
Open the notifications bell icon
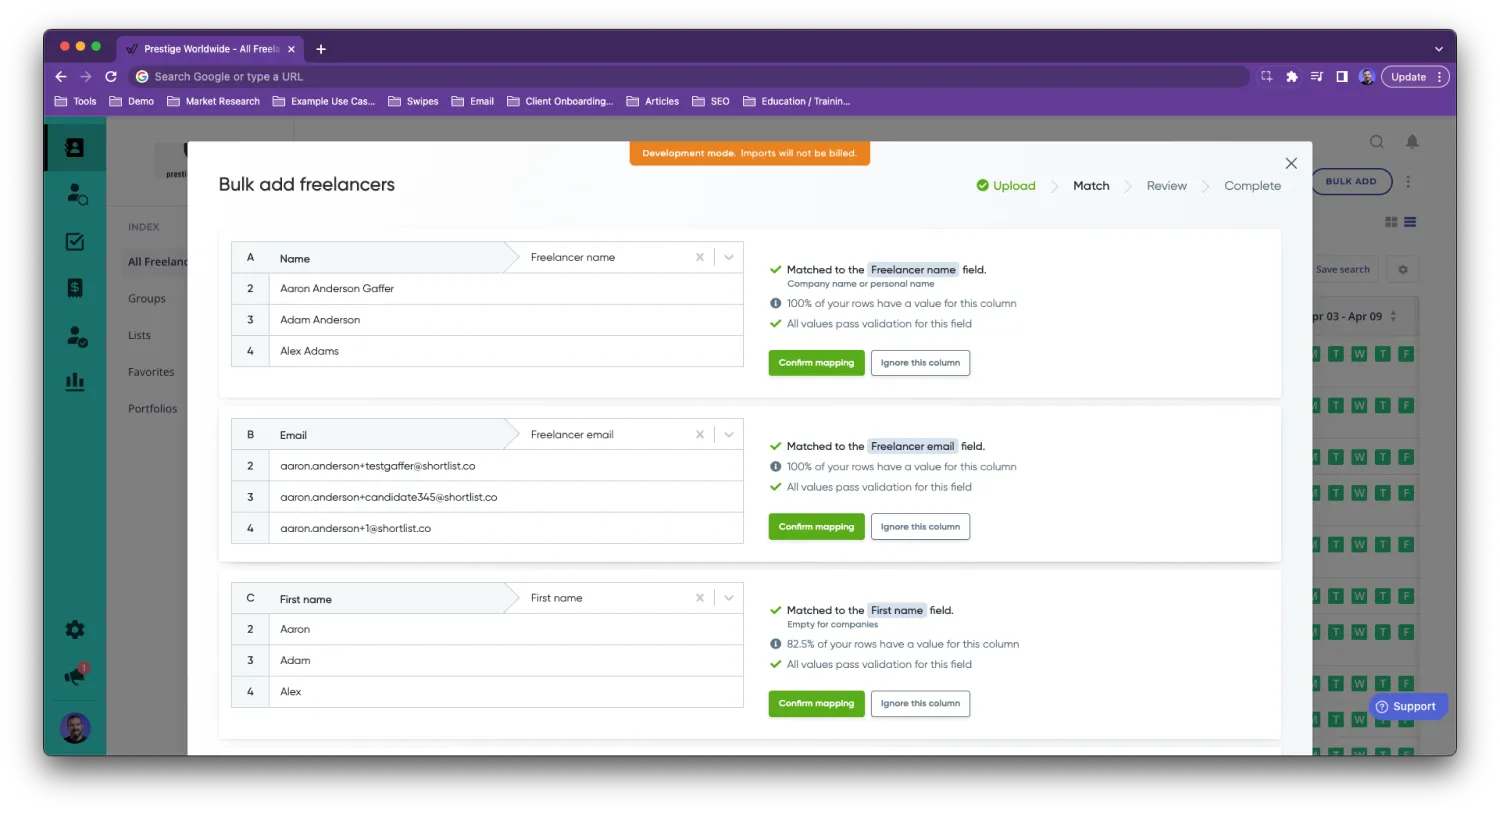(x=1412, y=141)
